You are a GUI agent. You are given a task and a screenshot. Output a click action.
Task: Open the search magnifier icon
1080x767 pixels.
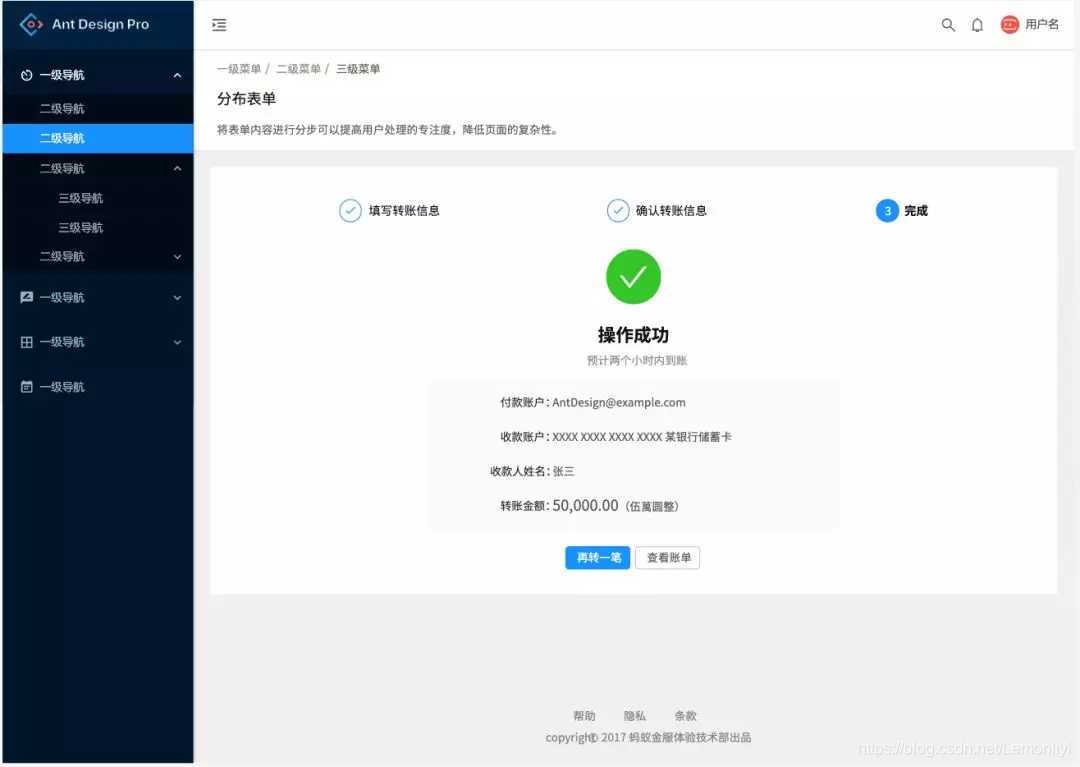[x=947, y=24]
